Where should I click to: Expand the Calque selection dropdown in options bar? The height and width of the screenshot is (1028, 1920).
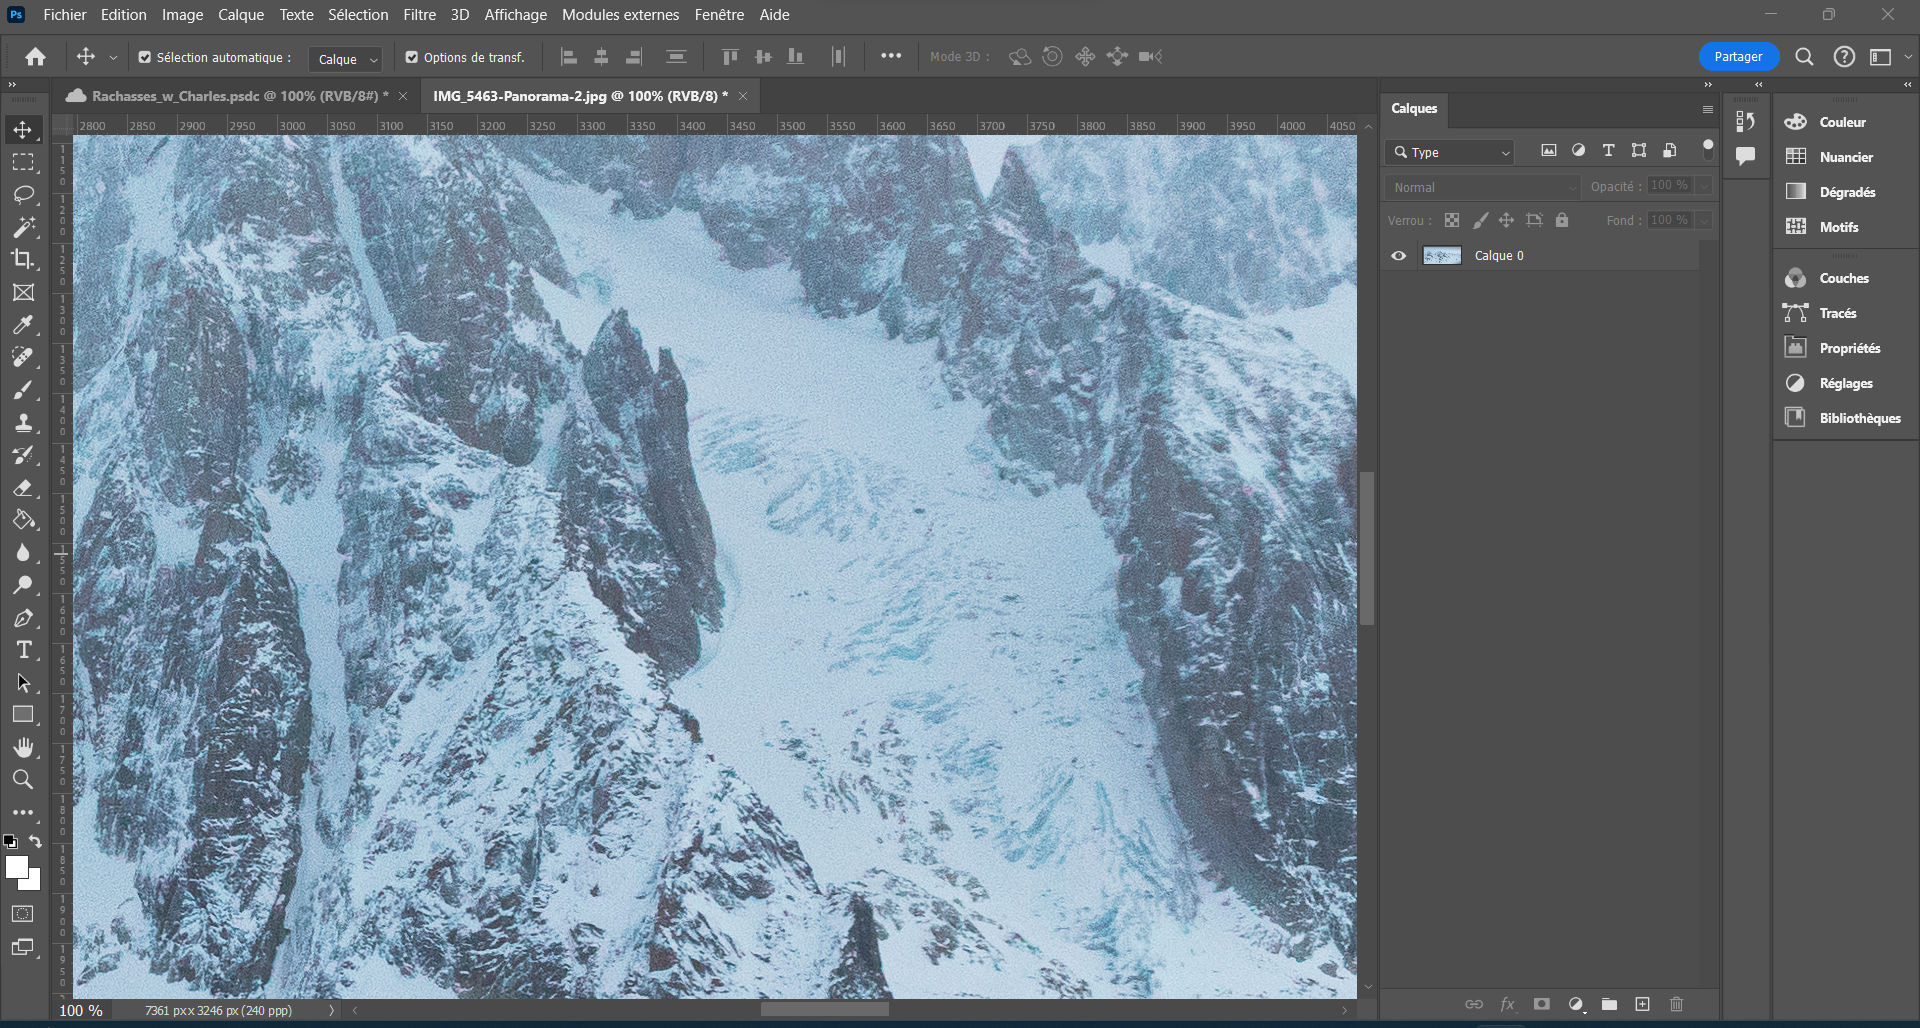pyautogui.click(x=345, y=59)
